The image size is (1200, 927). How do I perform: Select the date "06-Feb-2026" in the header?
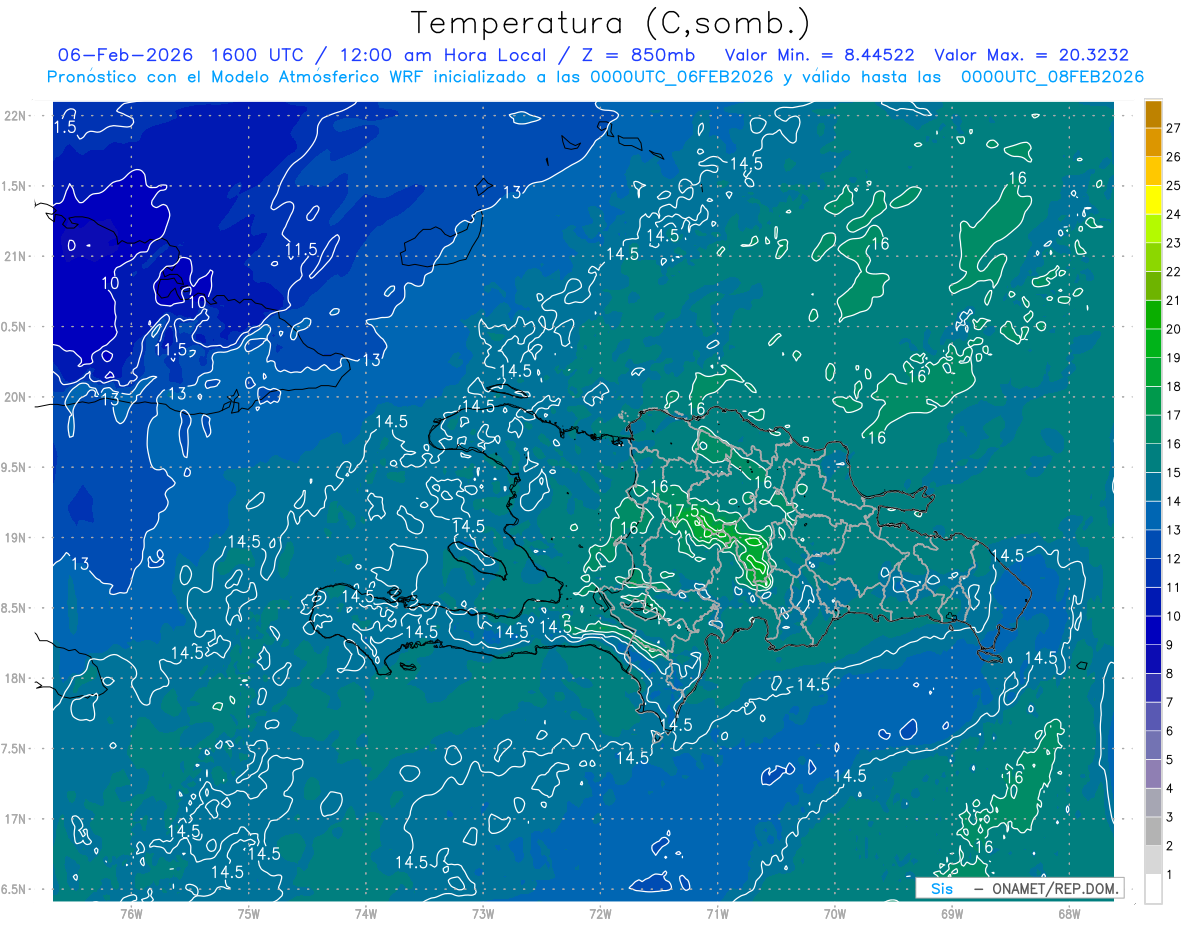point(125,55)
